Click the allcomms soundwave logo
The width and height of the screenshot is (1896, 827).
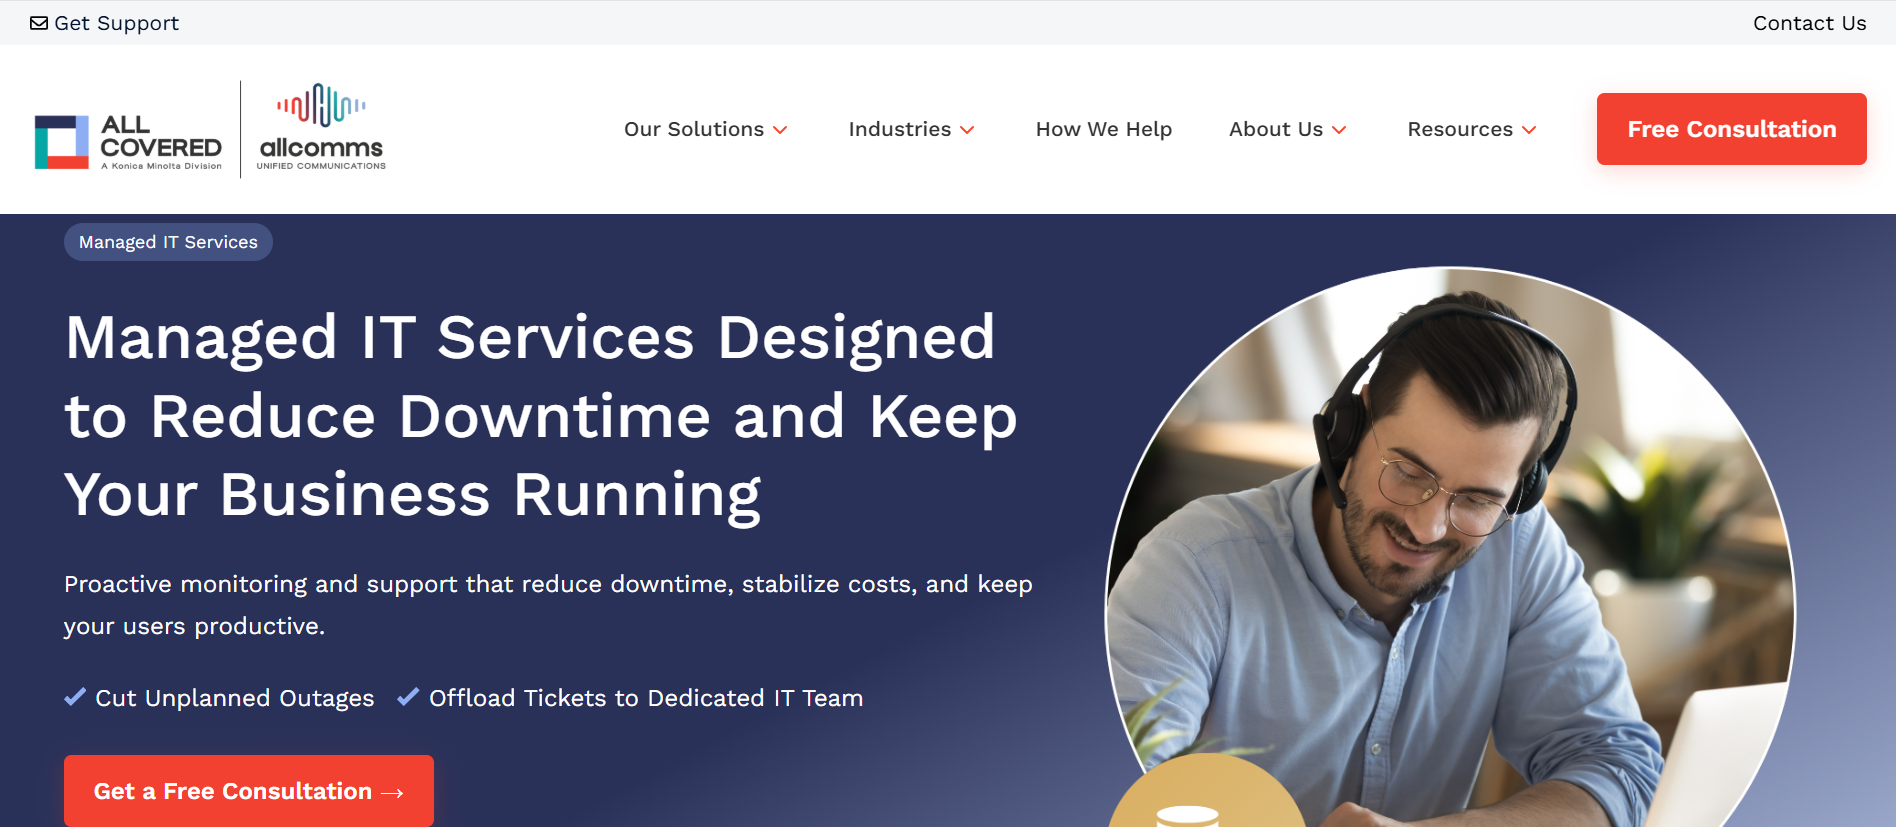click(321, 106)
